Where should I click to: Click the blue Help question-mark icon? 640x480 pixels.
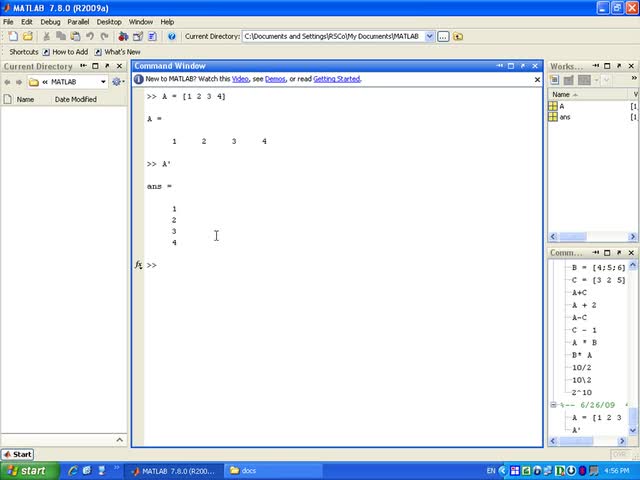(x=171, y=36)
